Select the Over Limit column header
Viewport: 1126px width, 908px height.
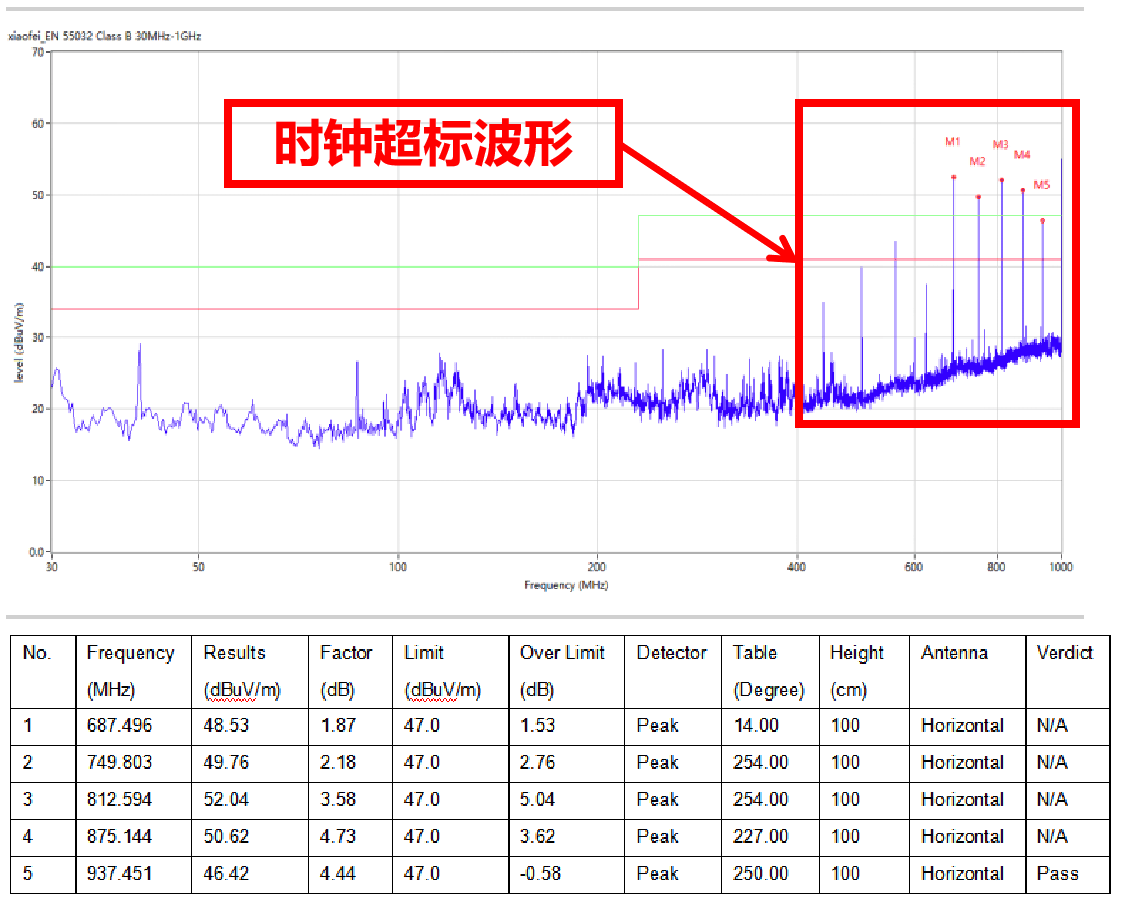coord(562,670)
